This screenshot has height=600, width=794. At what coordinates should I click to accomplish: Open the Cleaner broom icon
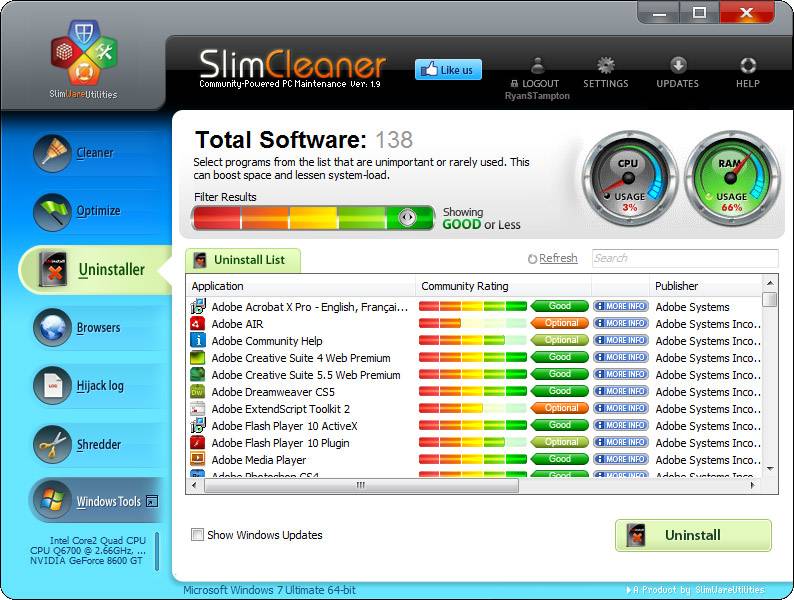click(x=52, y=153)
